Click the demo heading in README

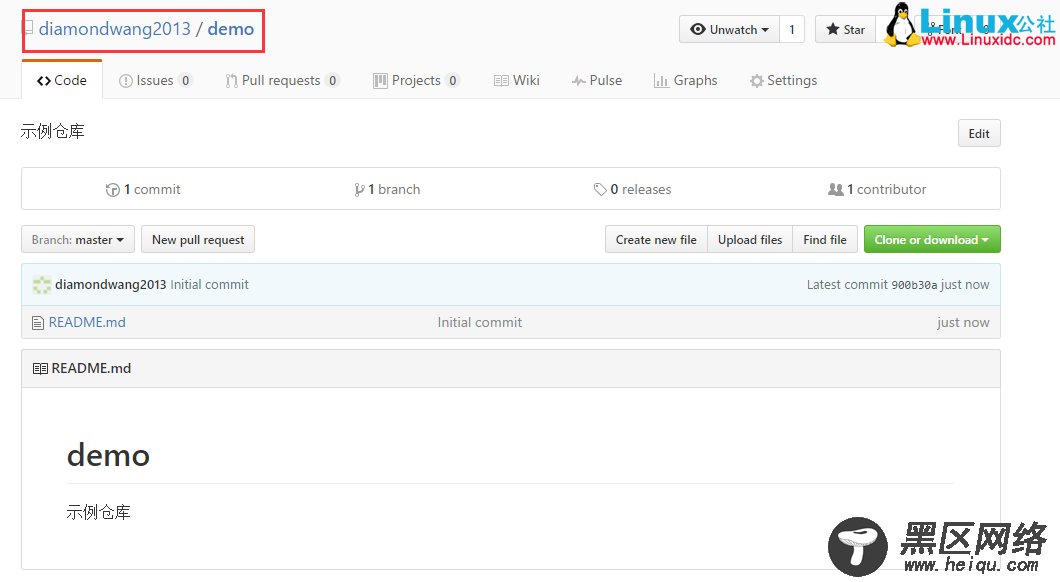[x=108, y=455]
